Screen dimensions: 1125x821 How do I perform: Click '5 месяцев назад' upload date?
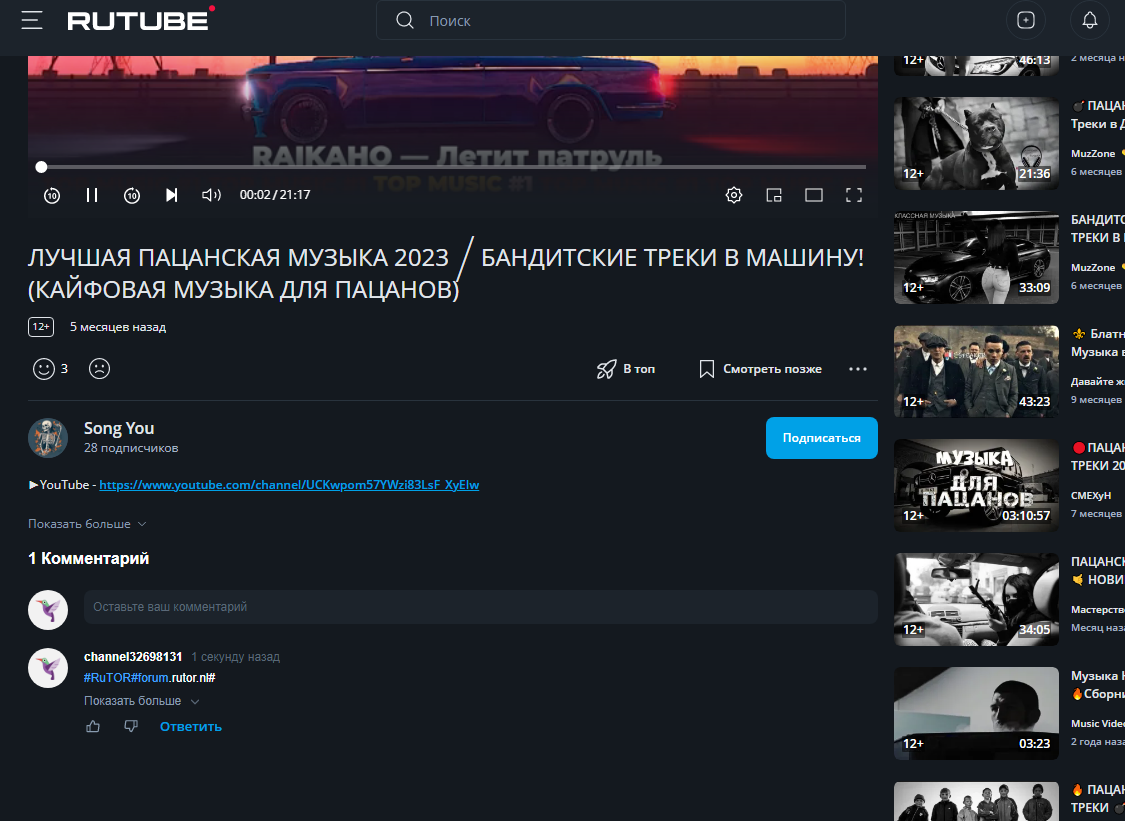tap(118, 327)
